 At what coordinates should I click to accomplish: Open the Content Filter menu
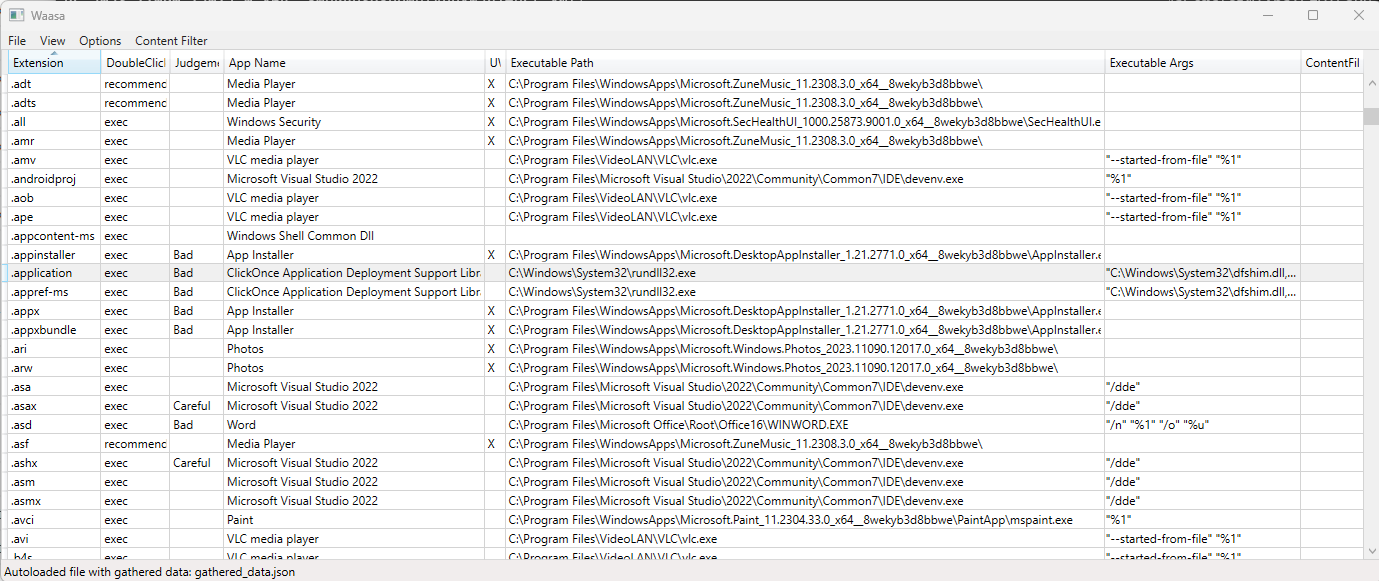tap(171, 41)
